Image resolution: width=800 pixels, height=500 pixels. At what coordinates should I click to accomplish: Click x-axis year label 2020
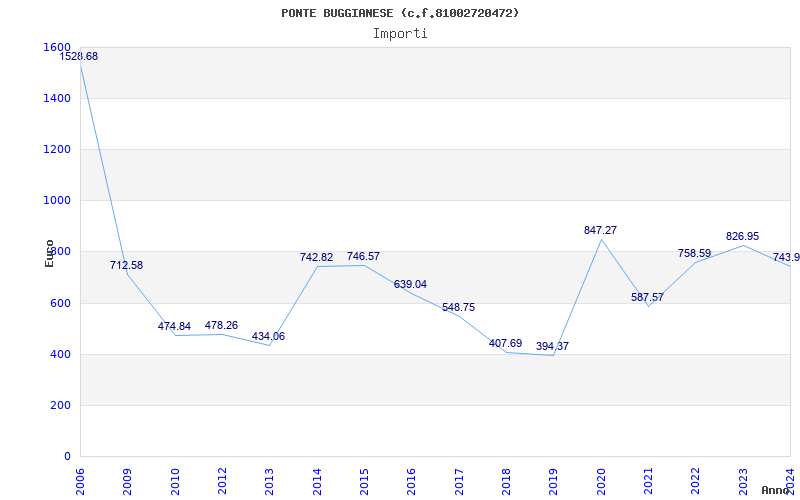[x=601, y=482]
